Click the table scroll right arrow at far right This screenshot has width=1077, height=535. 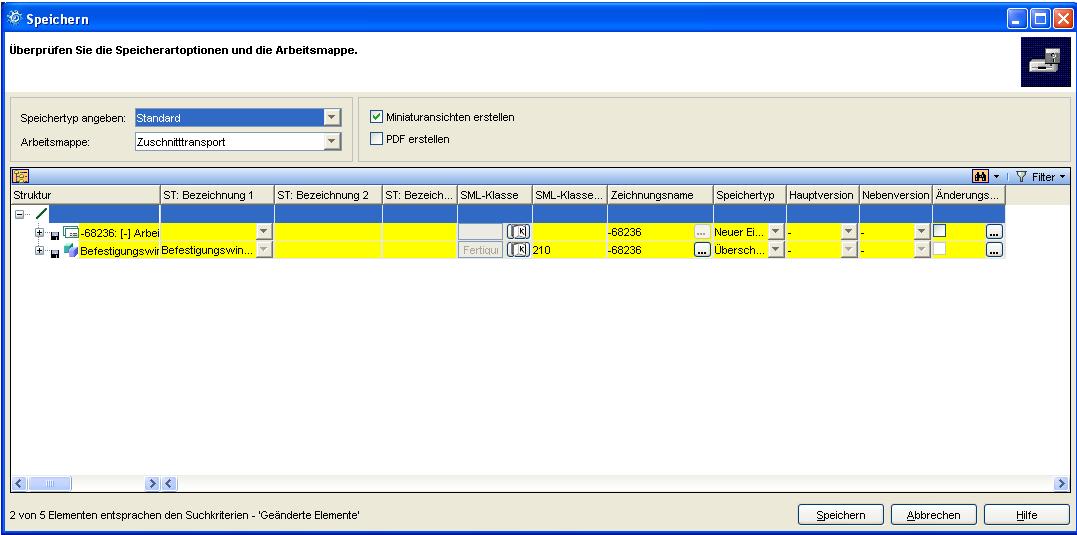coord(1061,483)
